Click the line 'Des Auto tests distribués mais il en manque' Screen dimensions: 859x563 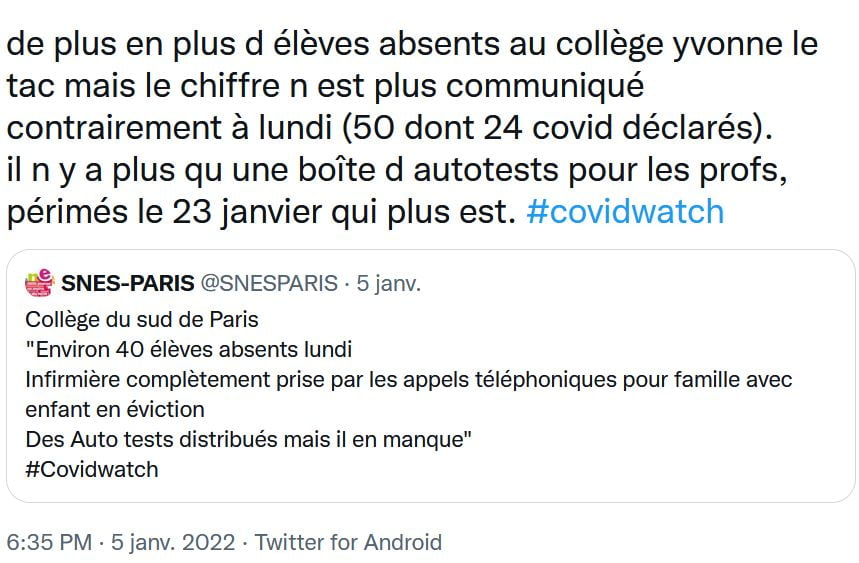click(248, 439)
